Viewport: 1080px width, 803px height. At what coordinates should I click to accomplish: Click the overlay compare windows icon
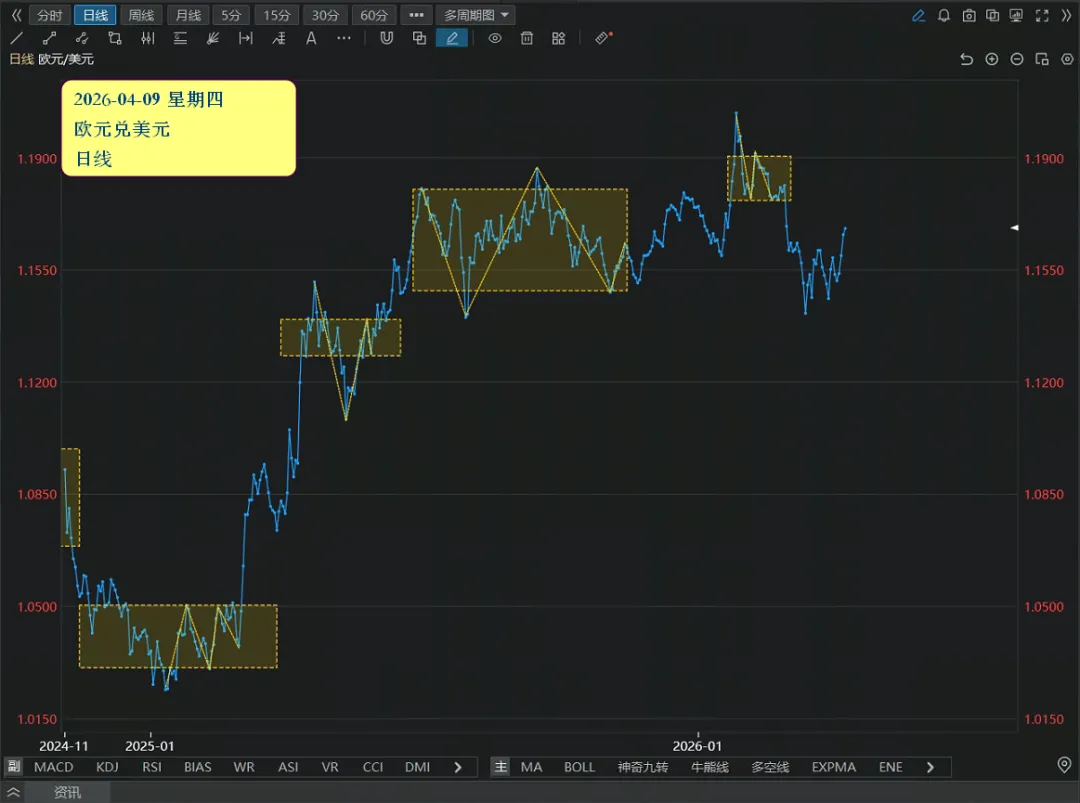pyautogui.click(x=993, y=15)
